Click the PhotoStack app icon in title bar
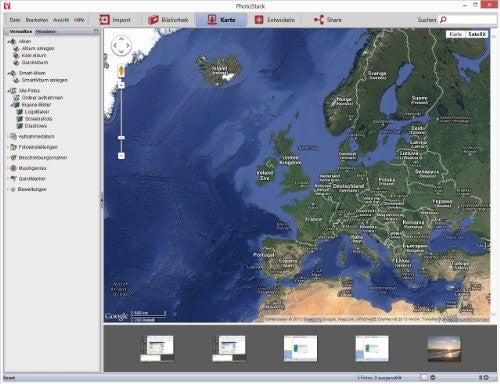Screen dimensions: 500x384 7,6
